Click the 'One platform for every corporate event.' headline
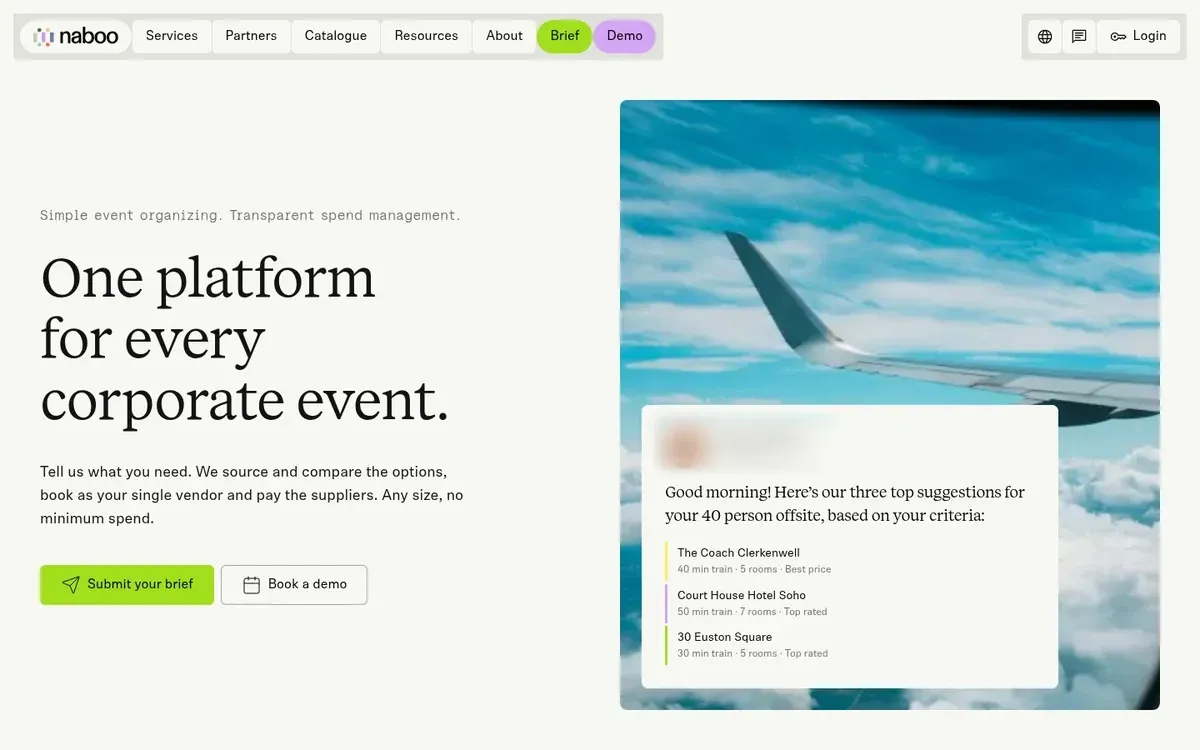Viewport: 1200px width, 750px height. [x=245, y=339]
